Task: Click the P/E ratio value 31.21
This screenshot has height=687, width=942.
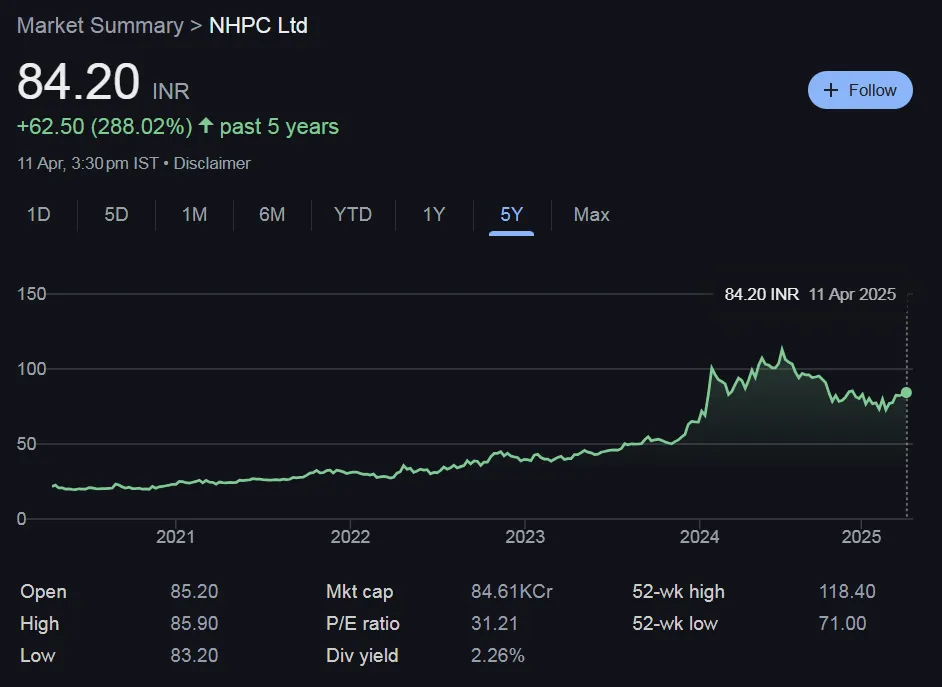Action: [x=494, y=623]
